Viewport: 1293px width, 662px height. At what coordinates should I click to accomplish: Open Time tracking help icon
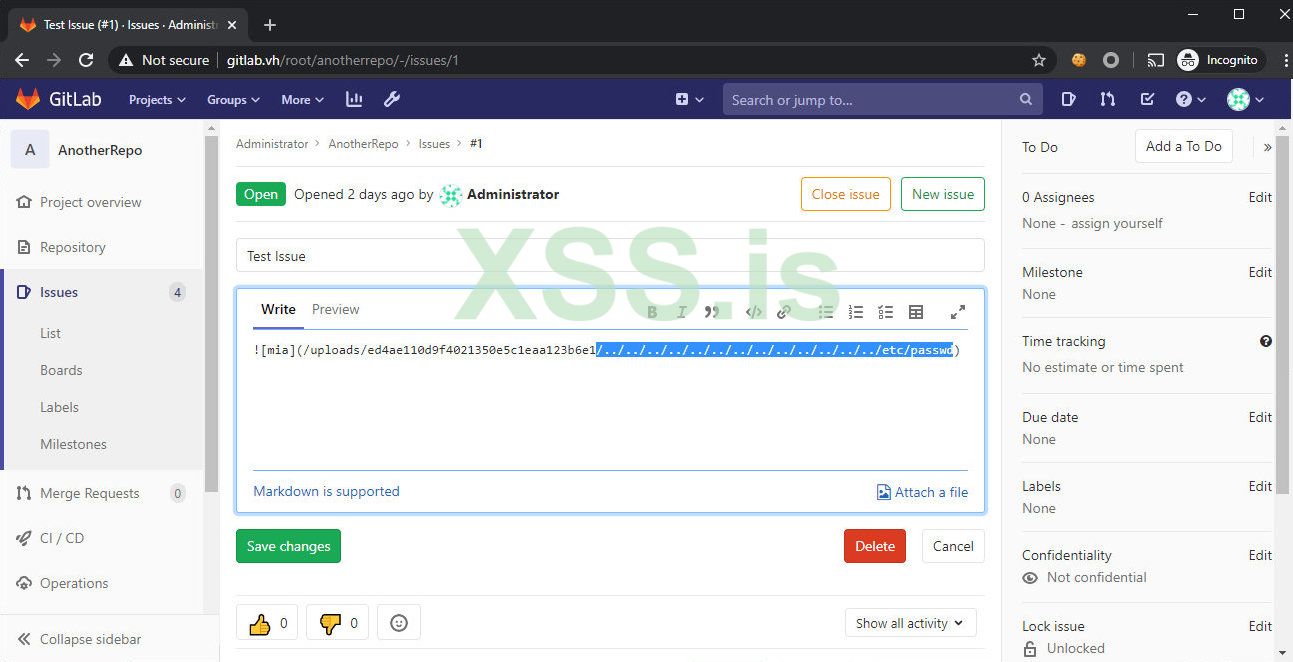[1266, 341]
